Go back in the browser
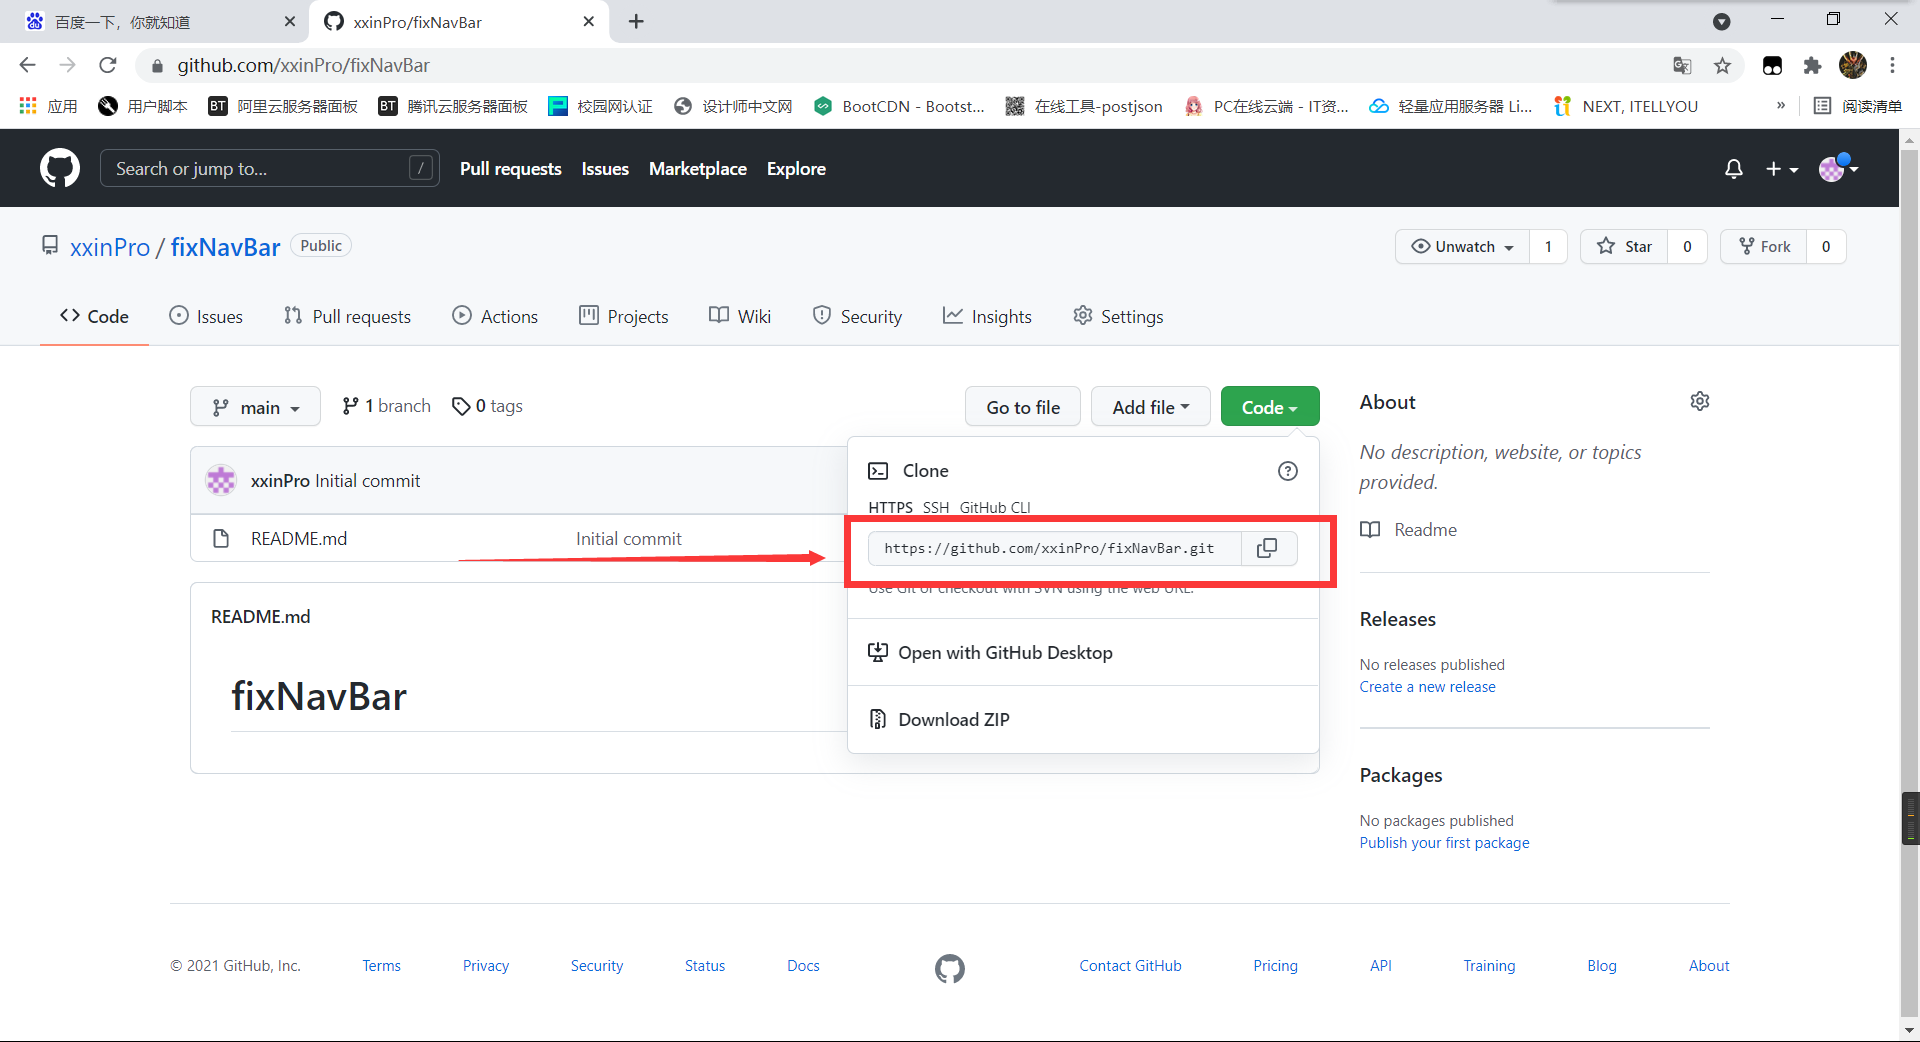The image size is (1920, 1042). point(27,65)
